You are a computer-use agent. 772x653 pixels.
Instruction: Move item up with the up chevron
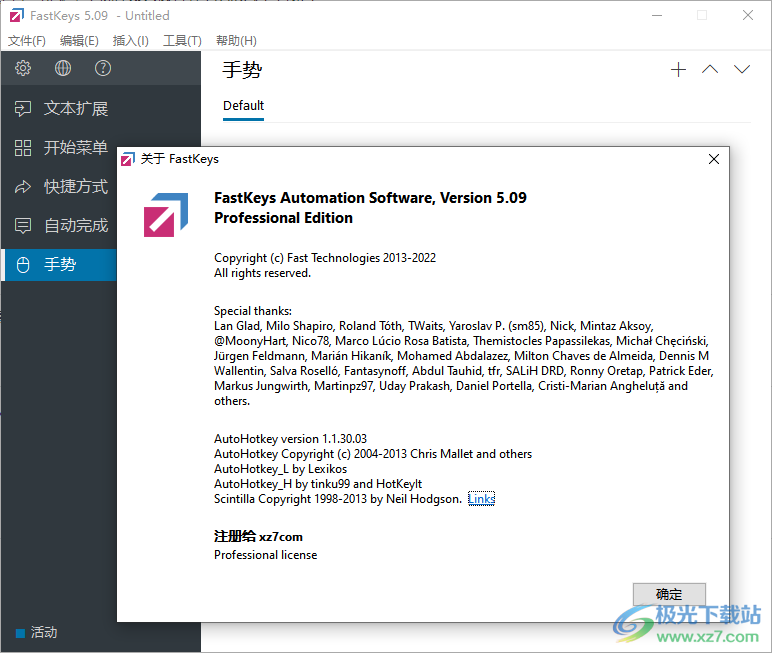click(x=709, y=69)
